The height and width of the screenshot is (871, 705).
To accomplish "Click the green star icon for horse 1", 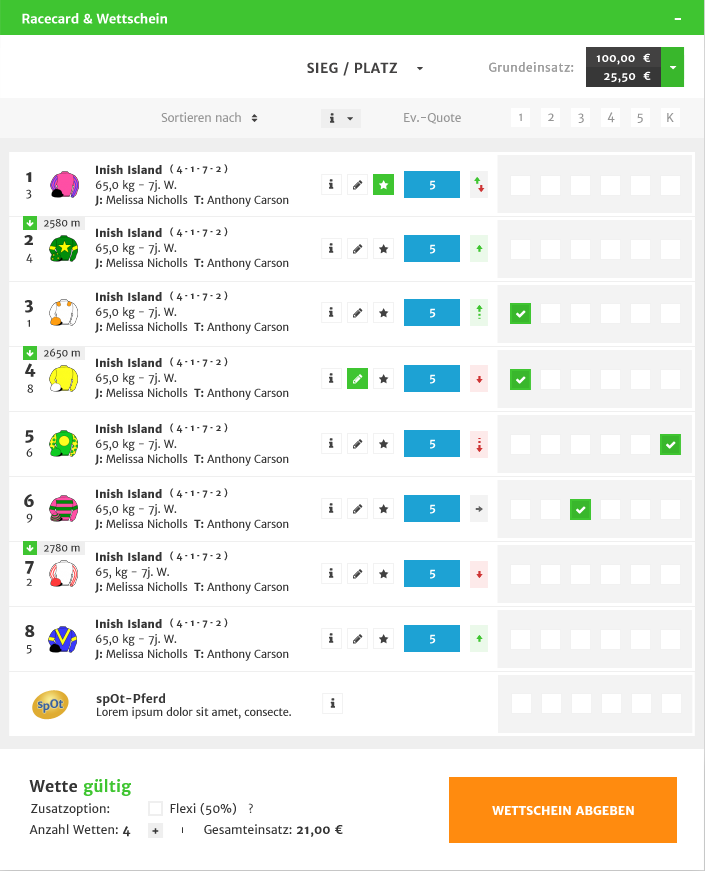I will coord(383,185).
